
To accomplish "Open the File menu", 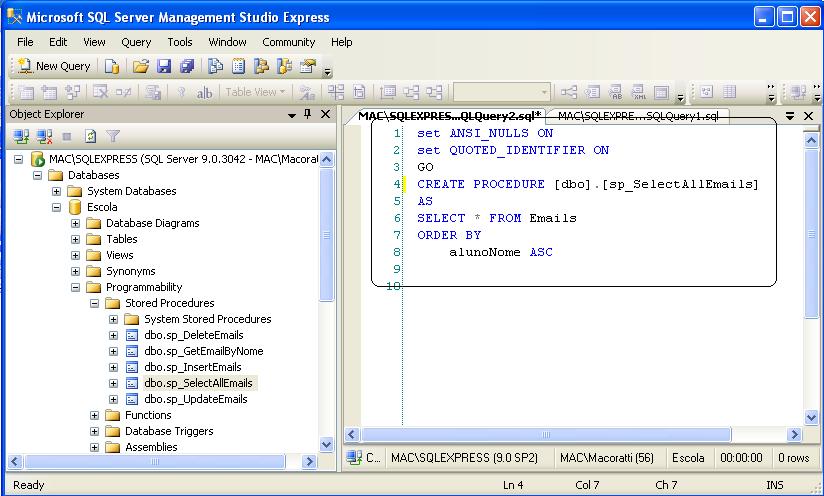I will click(25, 42).
